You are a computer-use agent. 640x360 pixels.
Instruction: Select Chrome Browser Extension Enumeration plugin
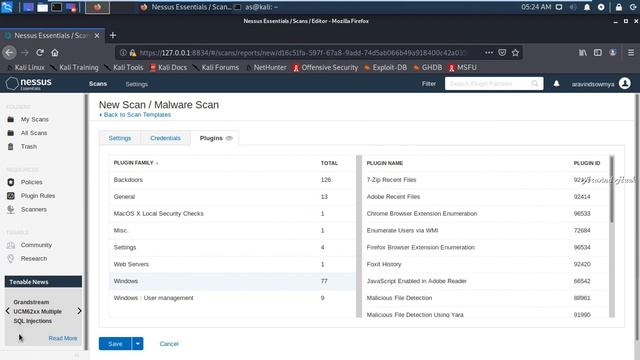[485, 213]
